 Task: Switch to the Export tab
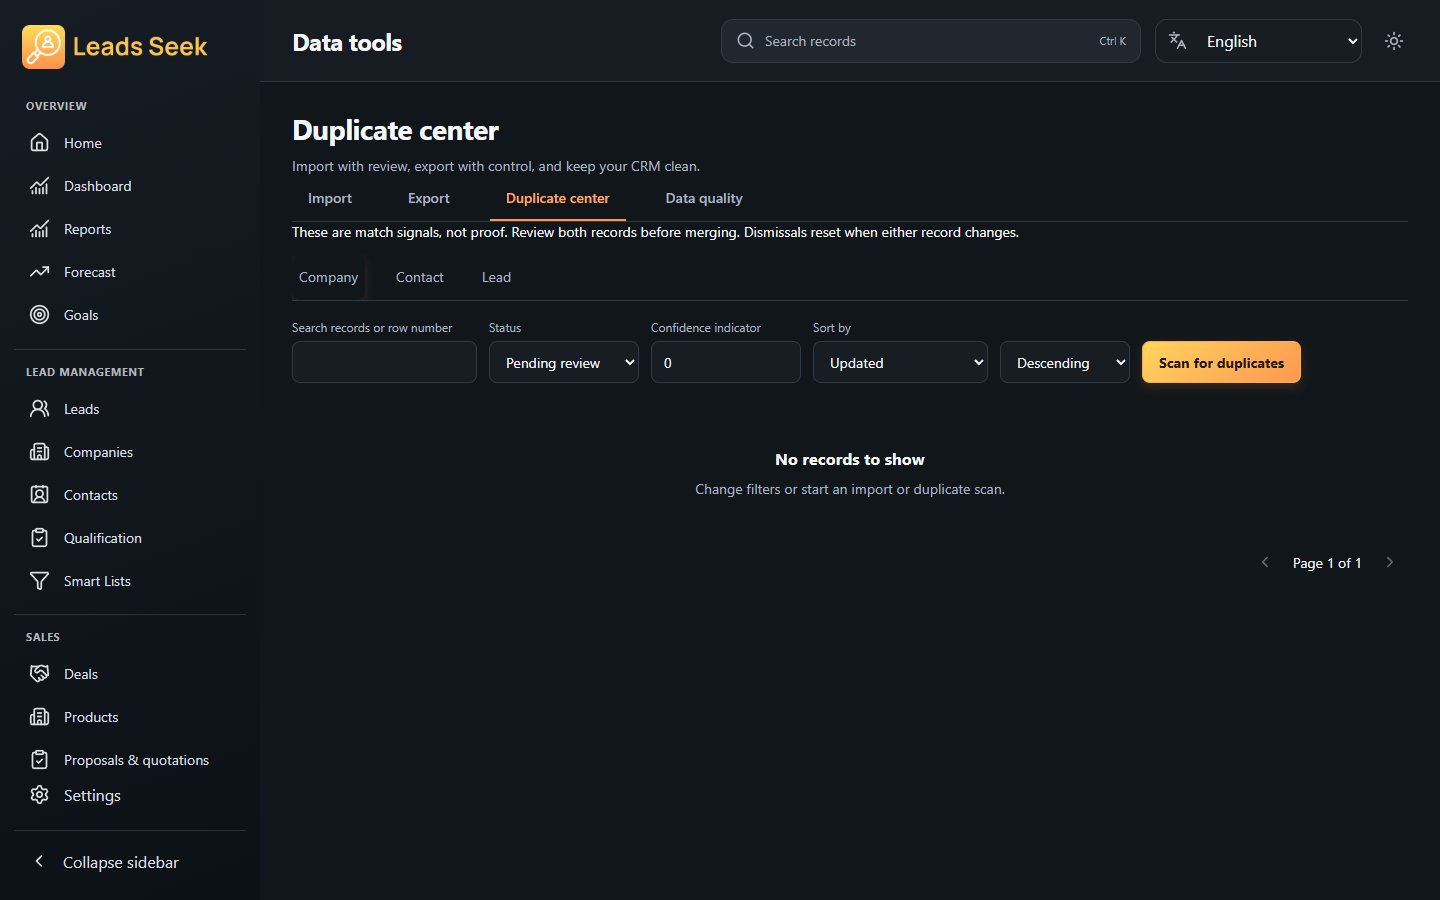[429, 198]
